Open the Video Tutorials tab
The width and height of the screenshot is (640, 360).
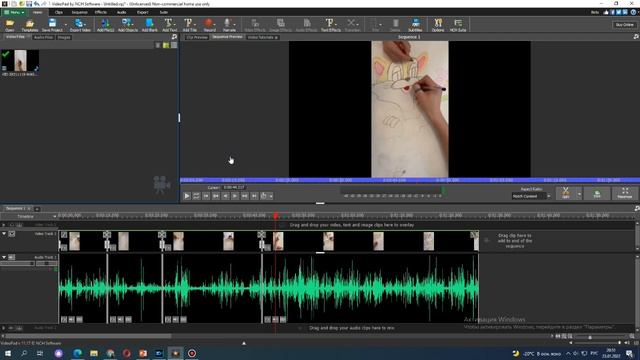(261, 37)
